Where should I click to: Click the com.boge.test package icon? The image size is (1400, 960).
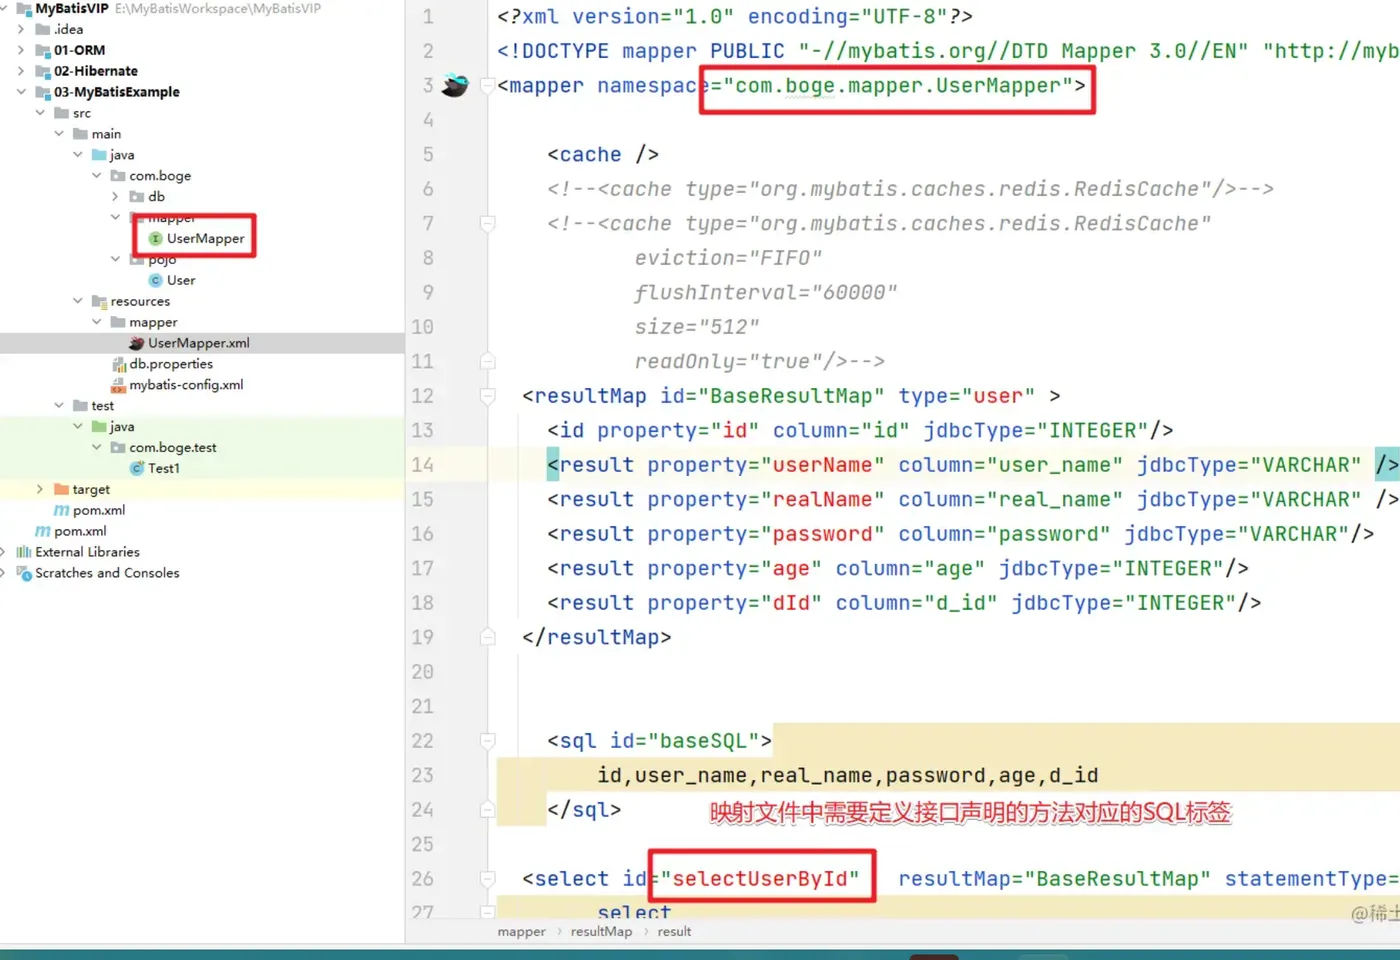[118, 448]
